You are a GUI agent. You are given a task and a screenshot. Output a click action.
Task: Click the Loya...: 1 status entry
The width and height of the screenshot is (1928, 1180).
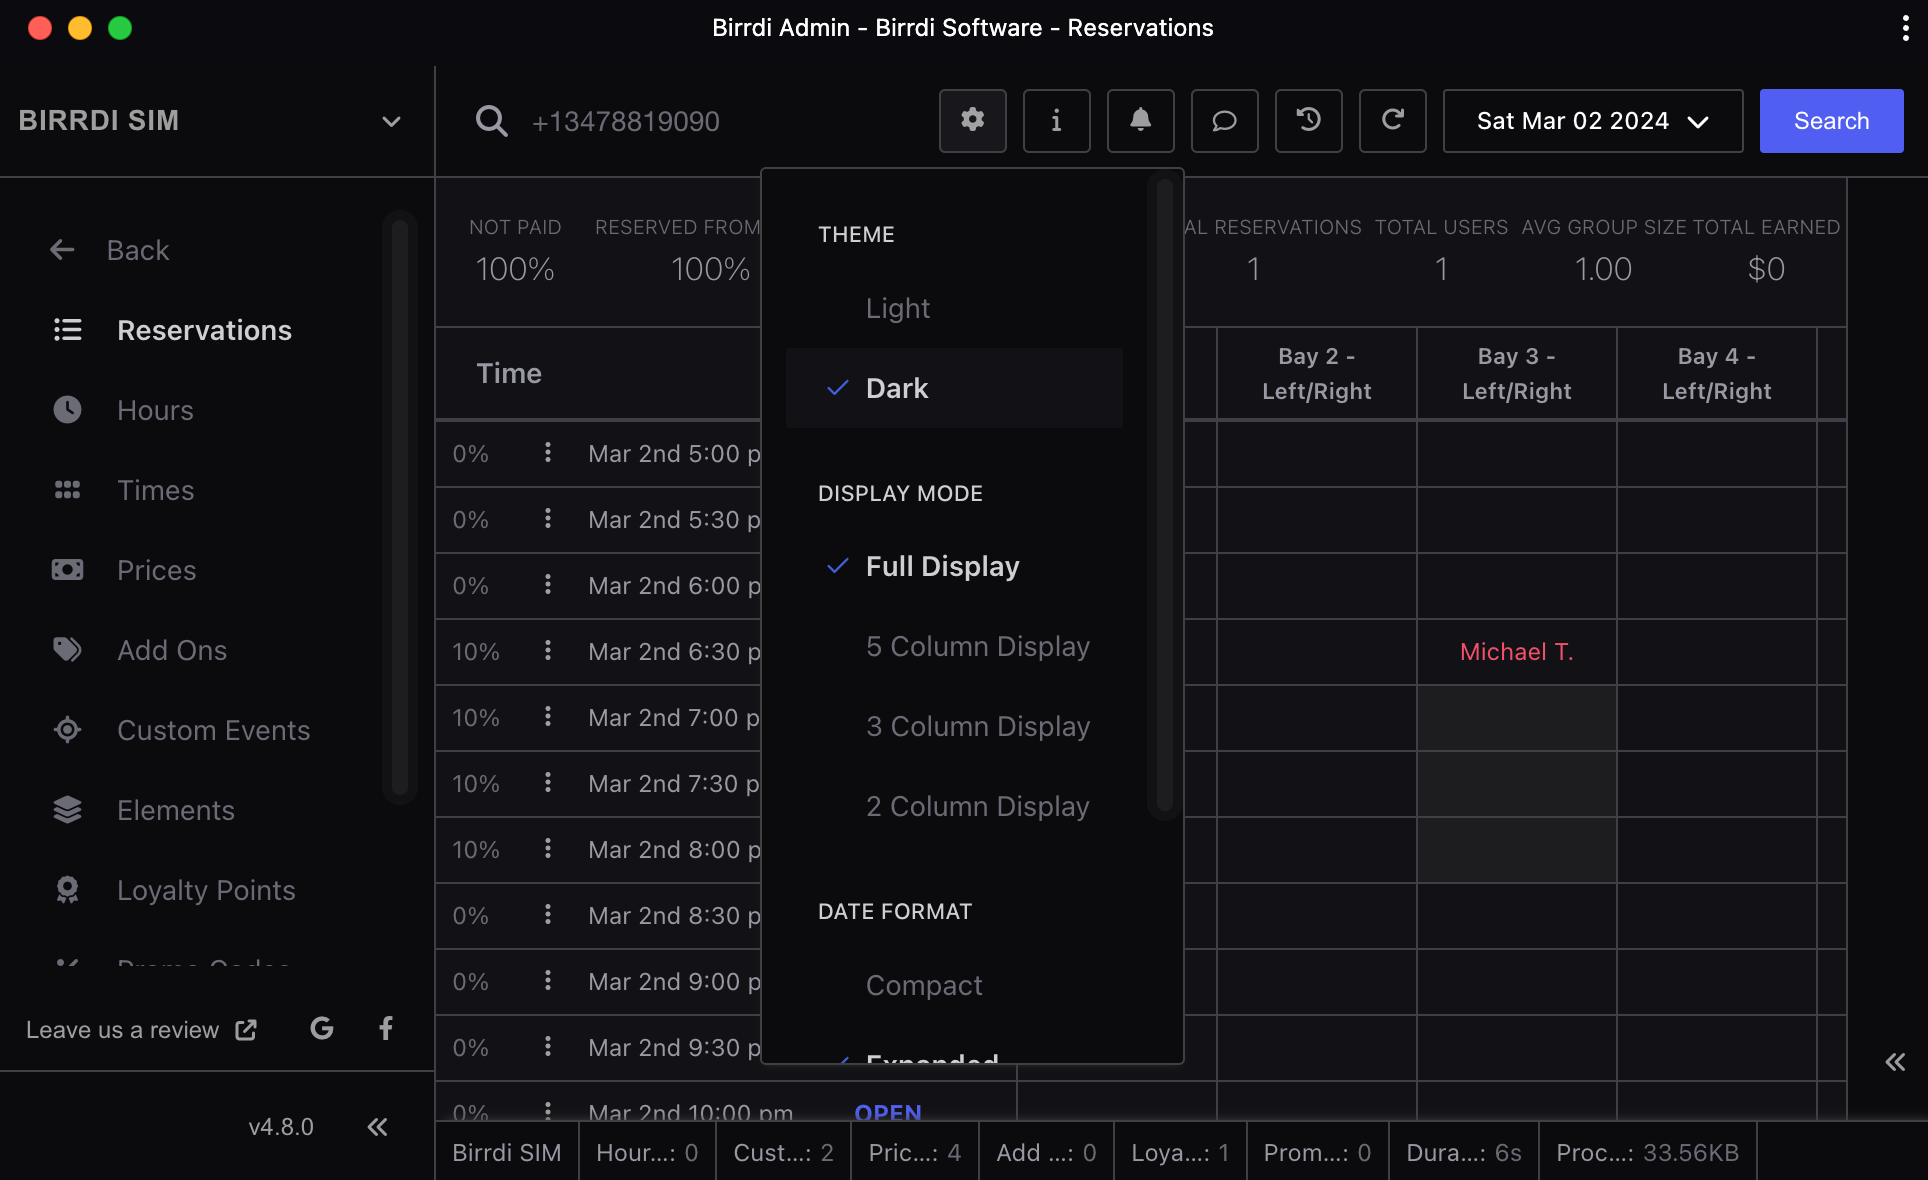(1180, 1152)
